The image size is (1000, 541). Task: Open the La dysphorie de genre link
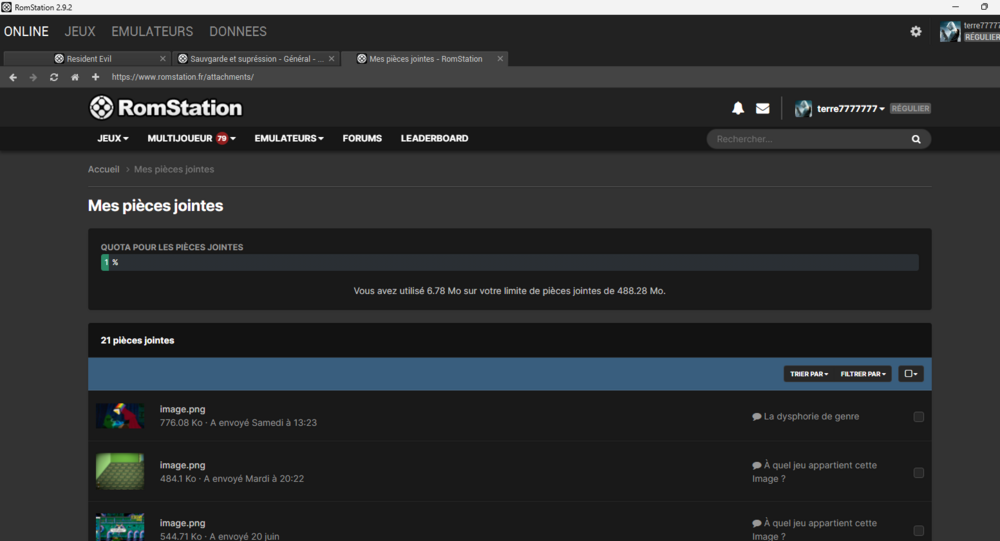[x=810, y=416]
